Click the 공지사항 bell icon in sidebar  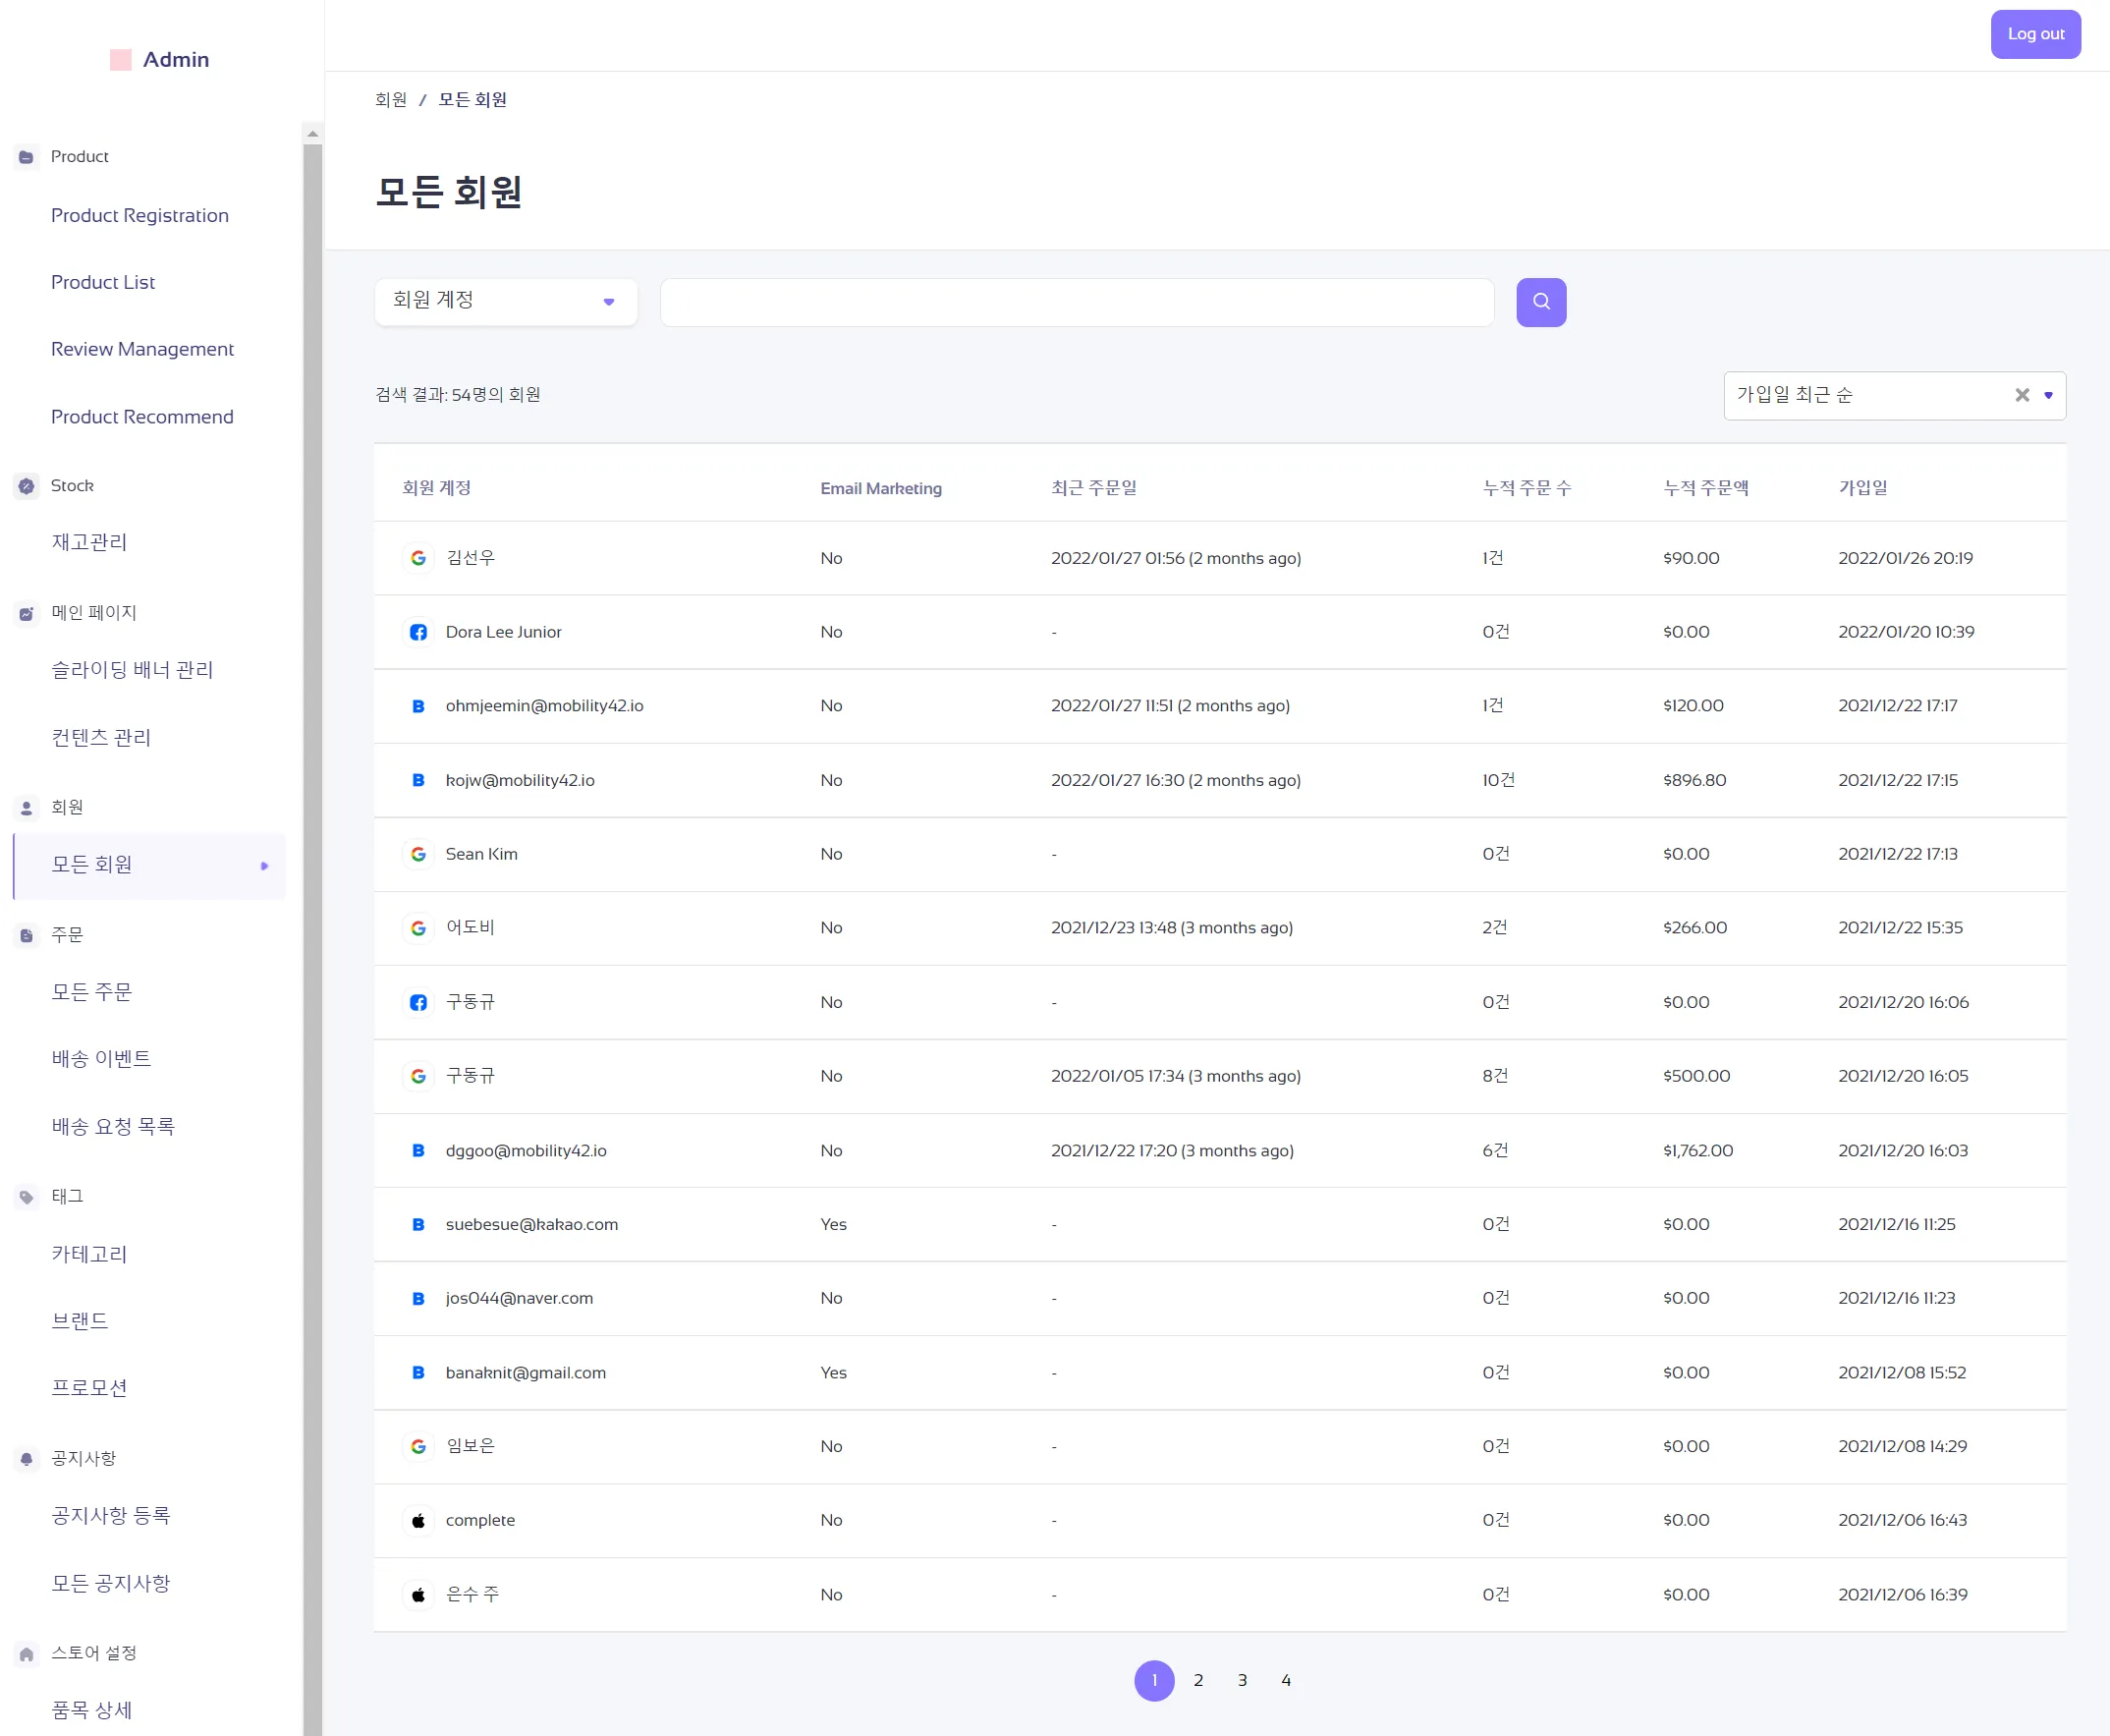(x=27, y=1459)
